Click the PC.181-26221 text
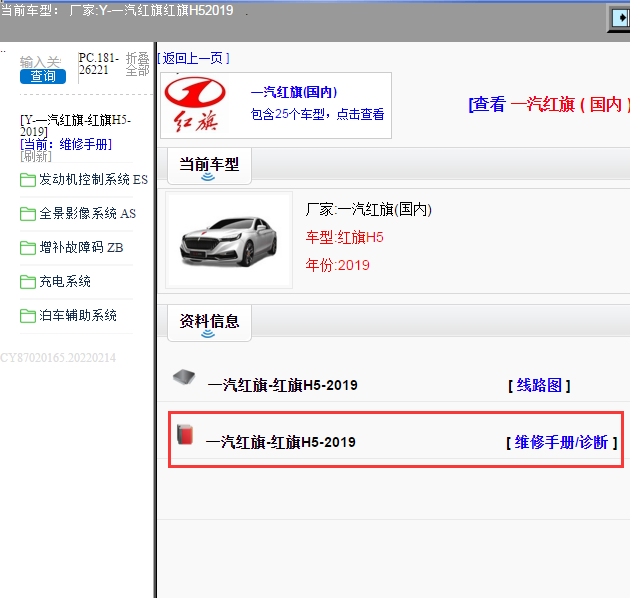Screen dimensions: 630x598 click(98, 63)
